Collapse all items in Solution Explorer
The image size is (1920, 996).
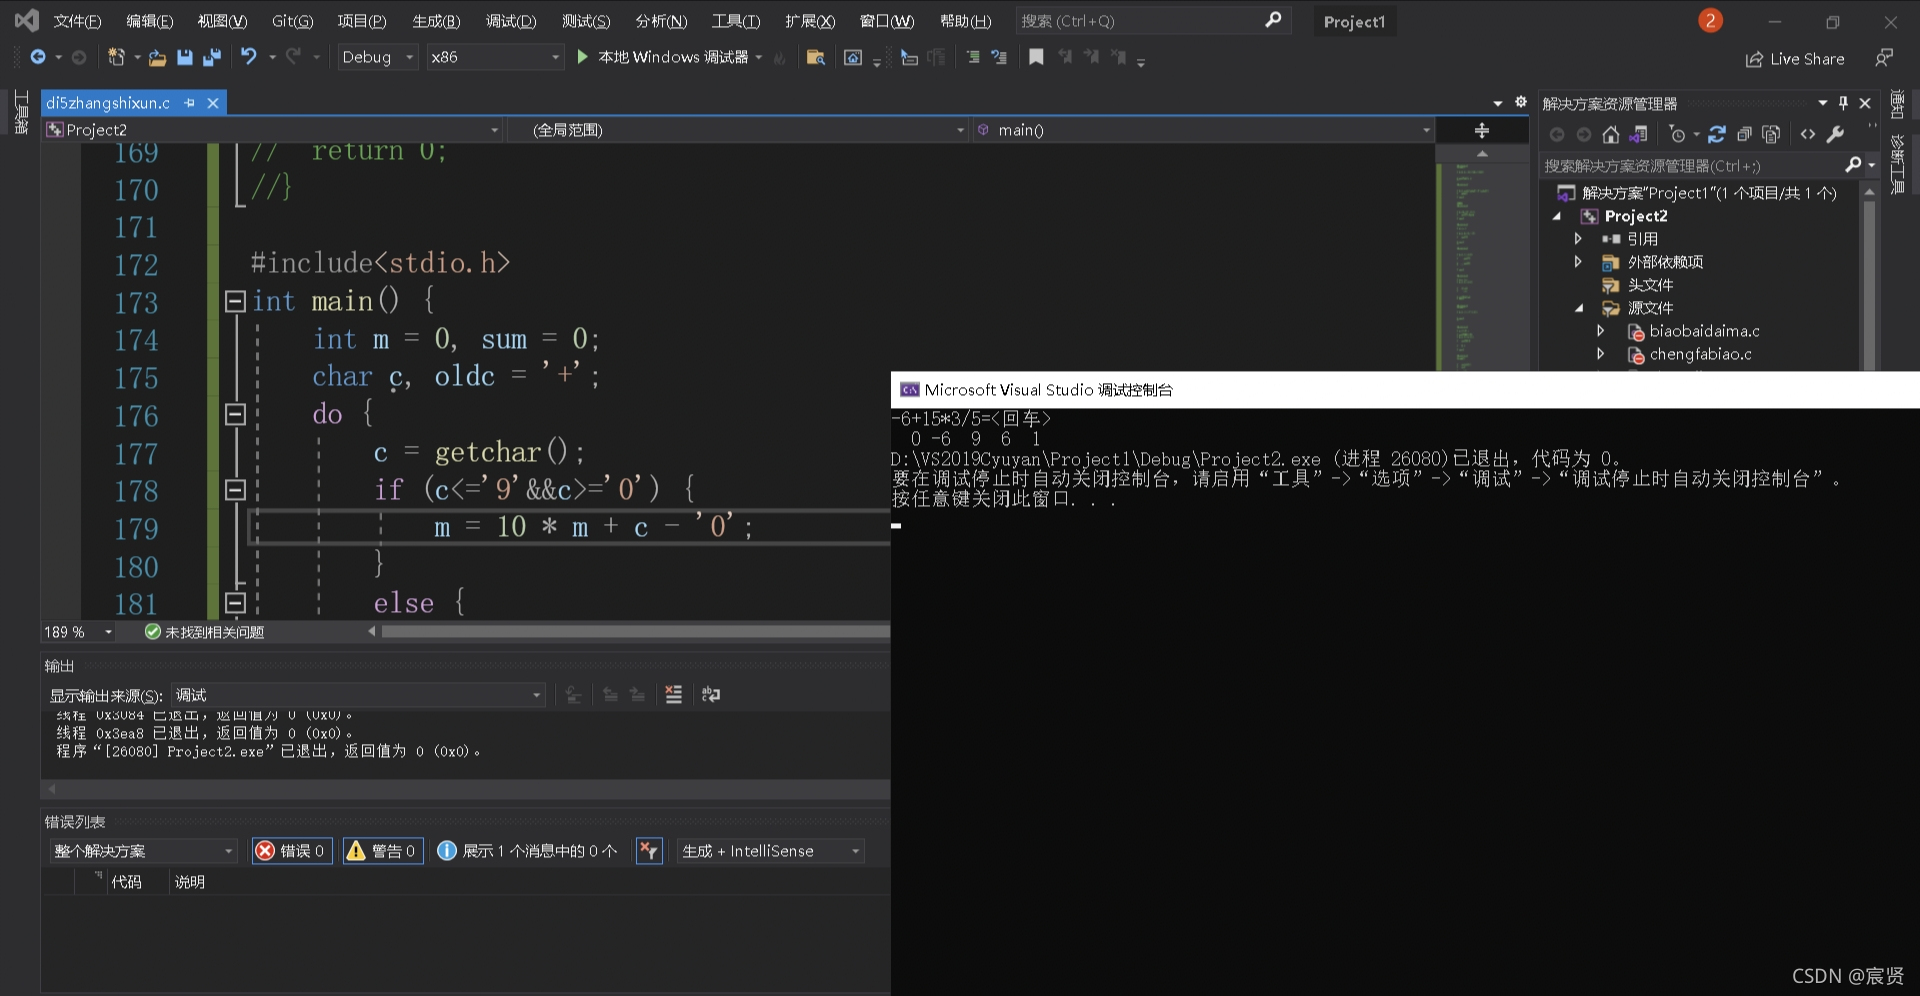[x=1744, y=134]
